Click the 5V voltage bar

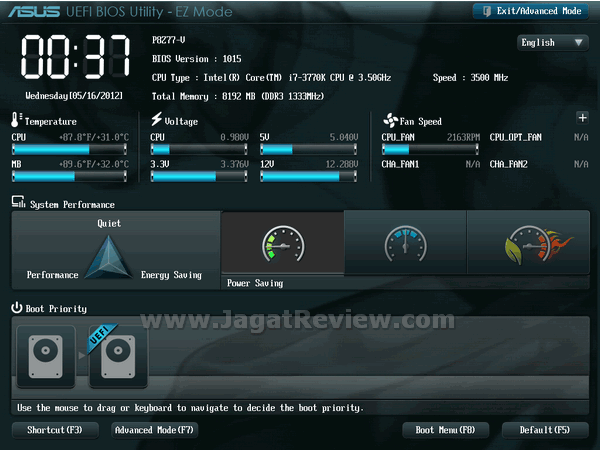[x=308, y=149]
